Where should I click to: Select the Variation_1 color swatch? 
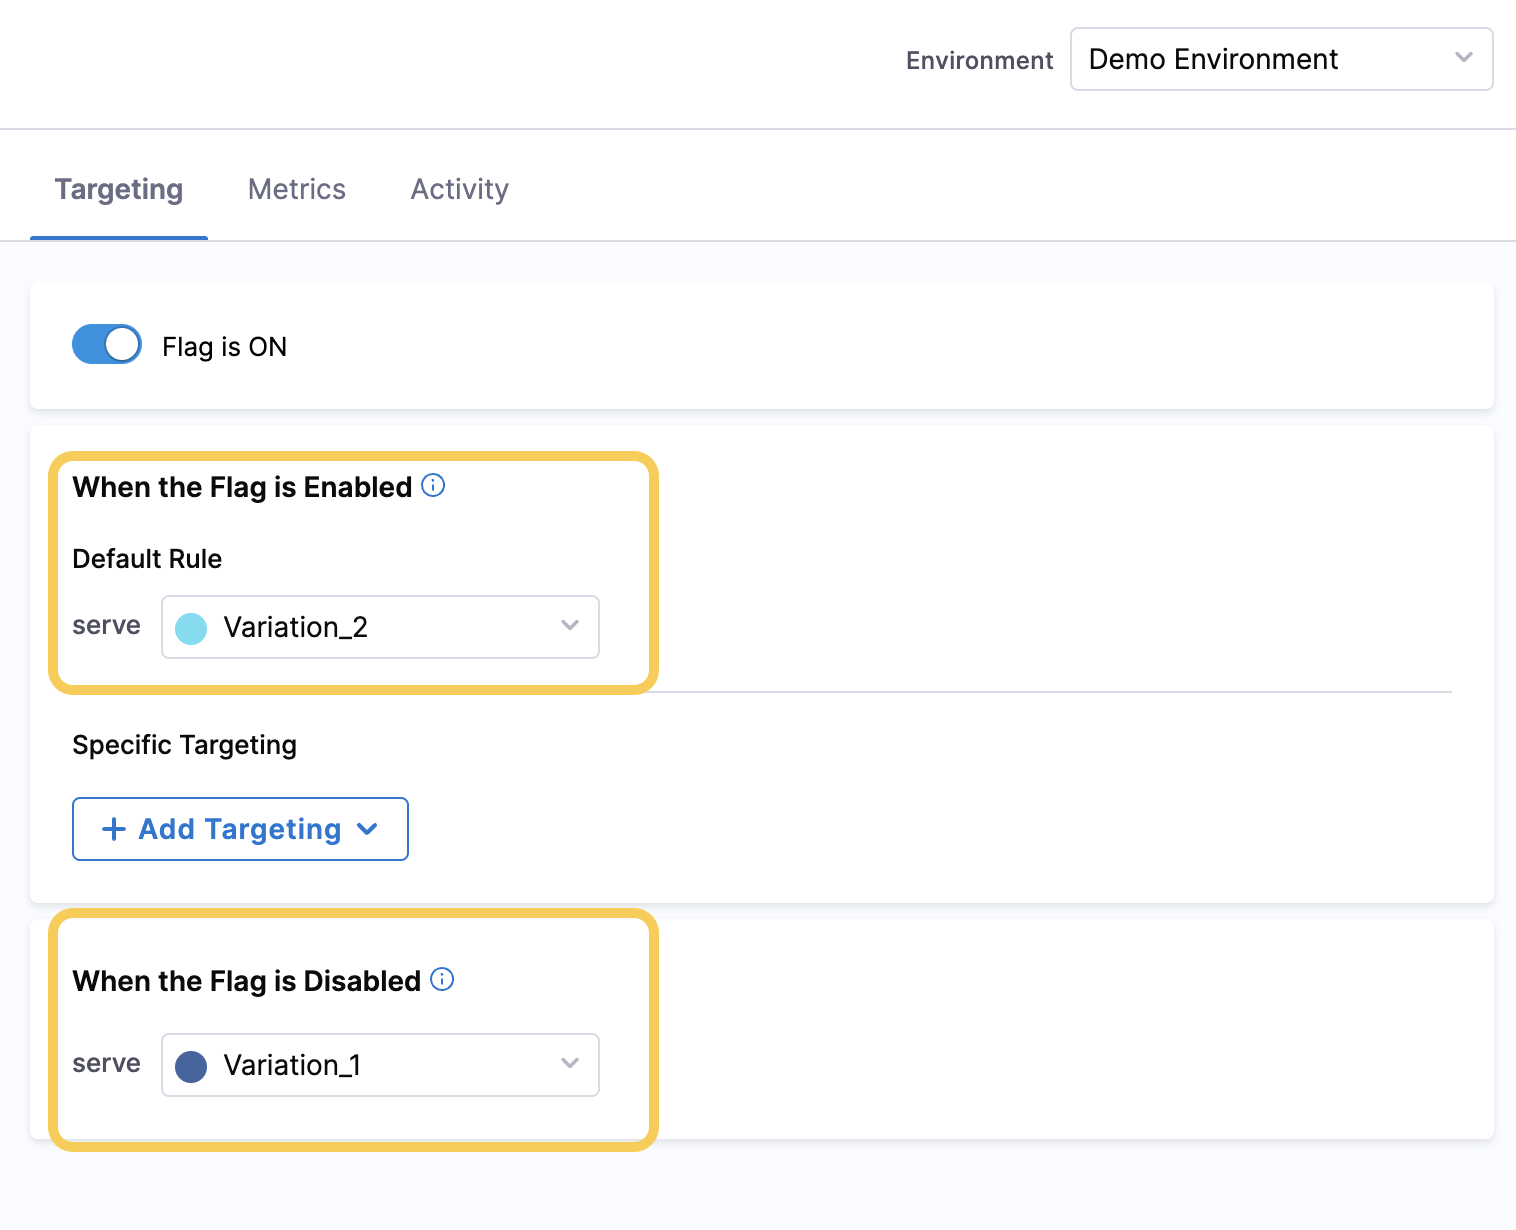pos(191,1064)
